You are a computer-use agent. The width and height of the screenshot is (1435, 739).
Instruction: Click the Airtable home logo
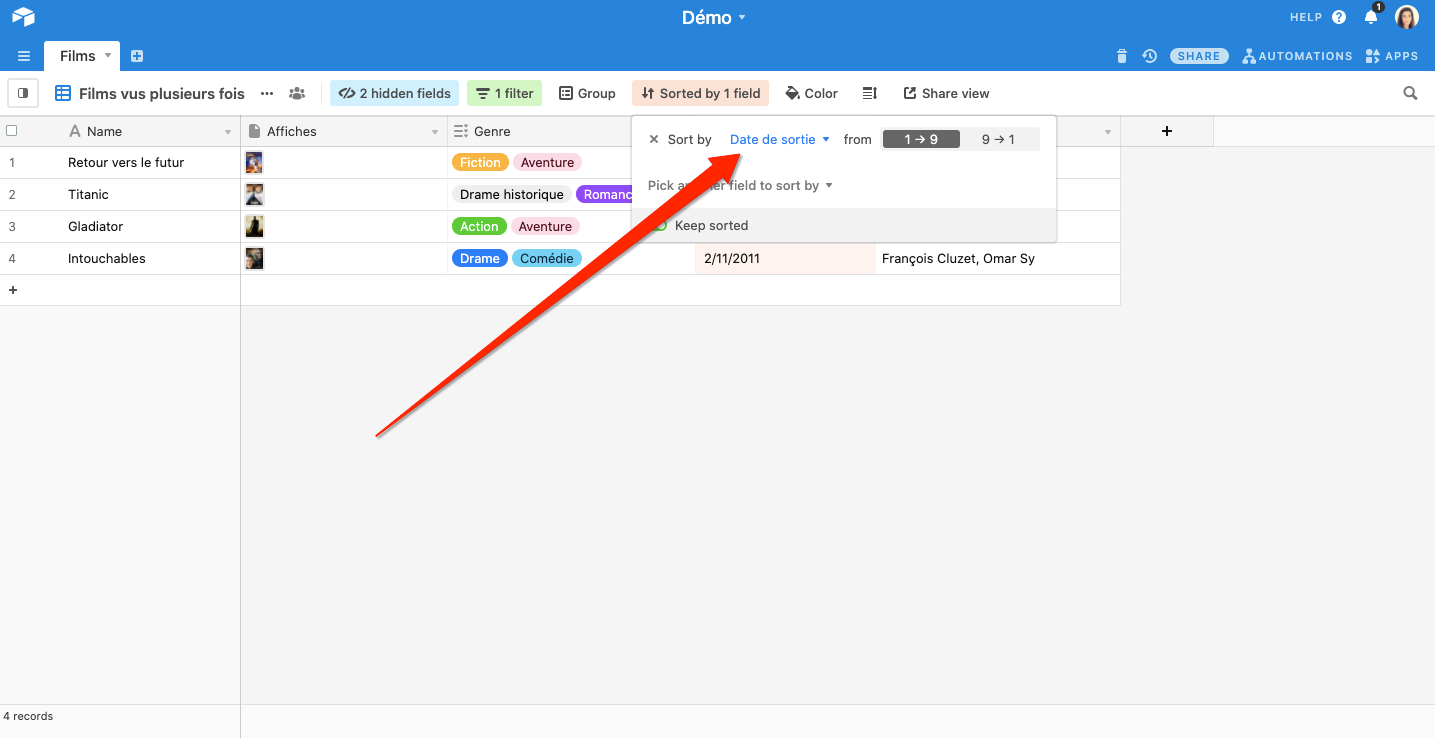23,17
